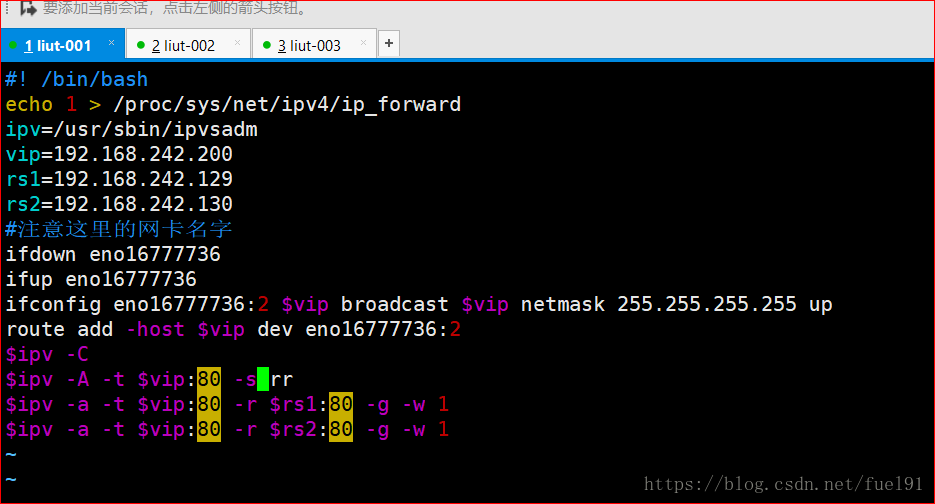This screenshot has height=504, width=935.
Task: Switch to the liut-002 session tab
Action: click(188, 45)
